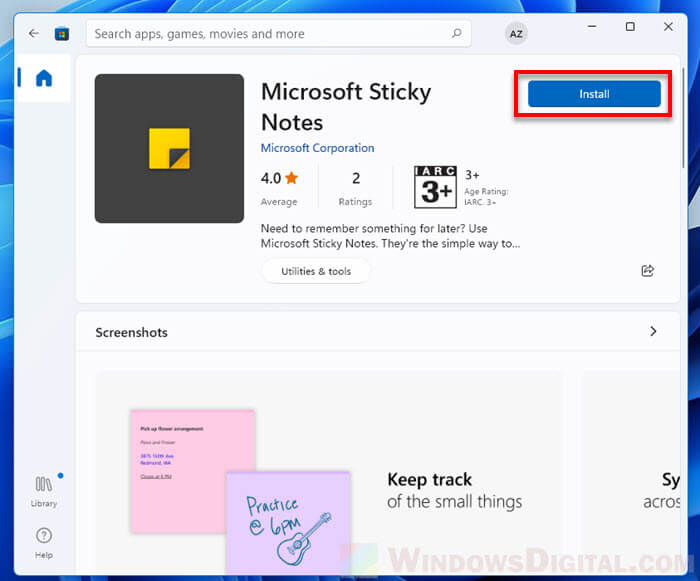
Task: Close the Microsoft Store window
Action: [x=668, y=27]
